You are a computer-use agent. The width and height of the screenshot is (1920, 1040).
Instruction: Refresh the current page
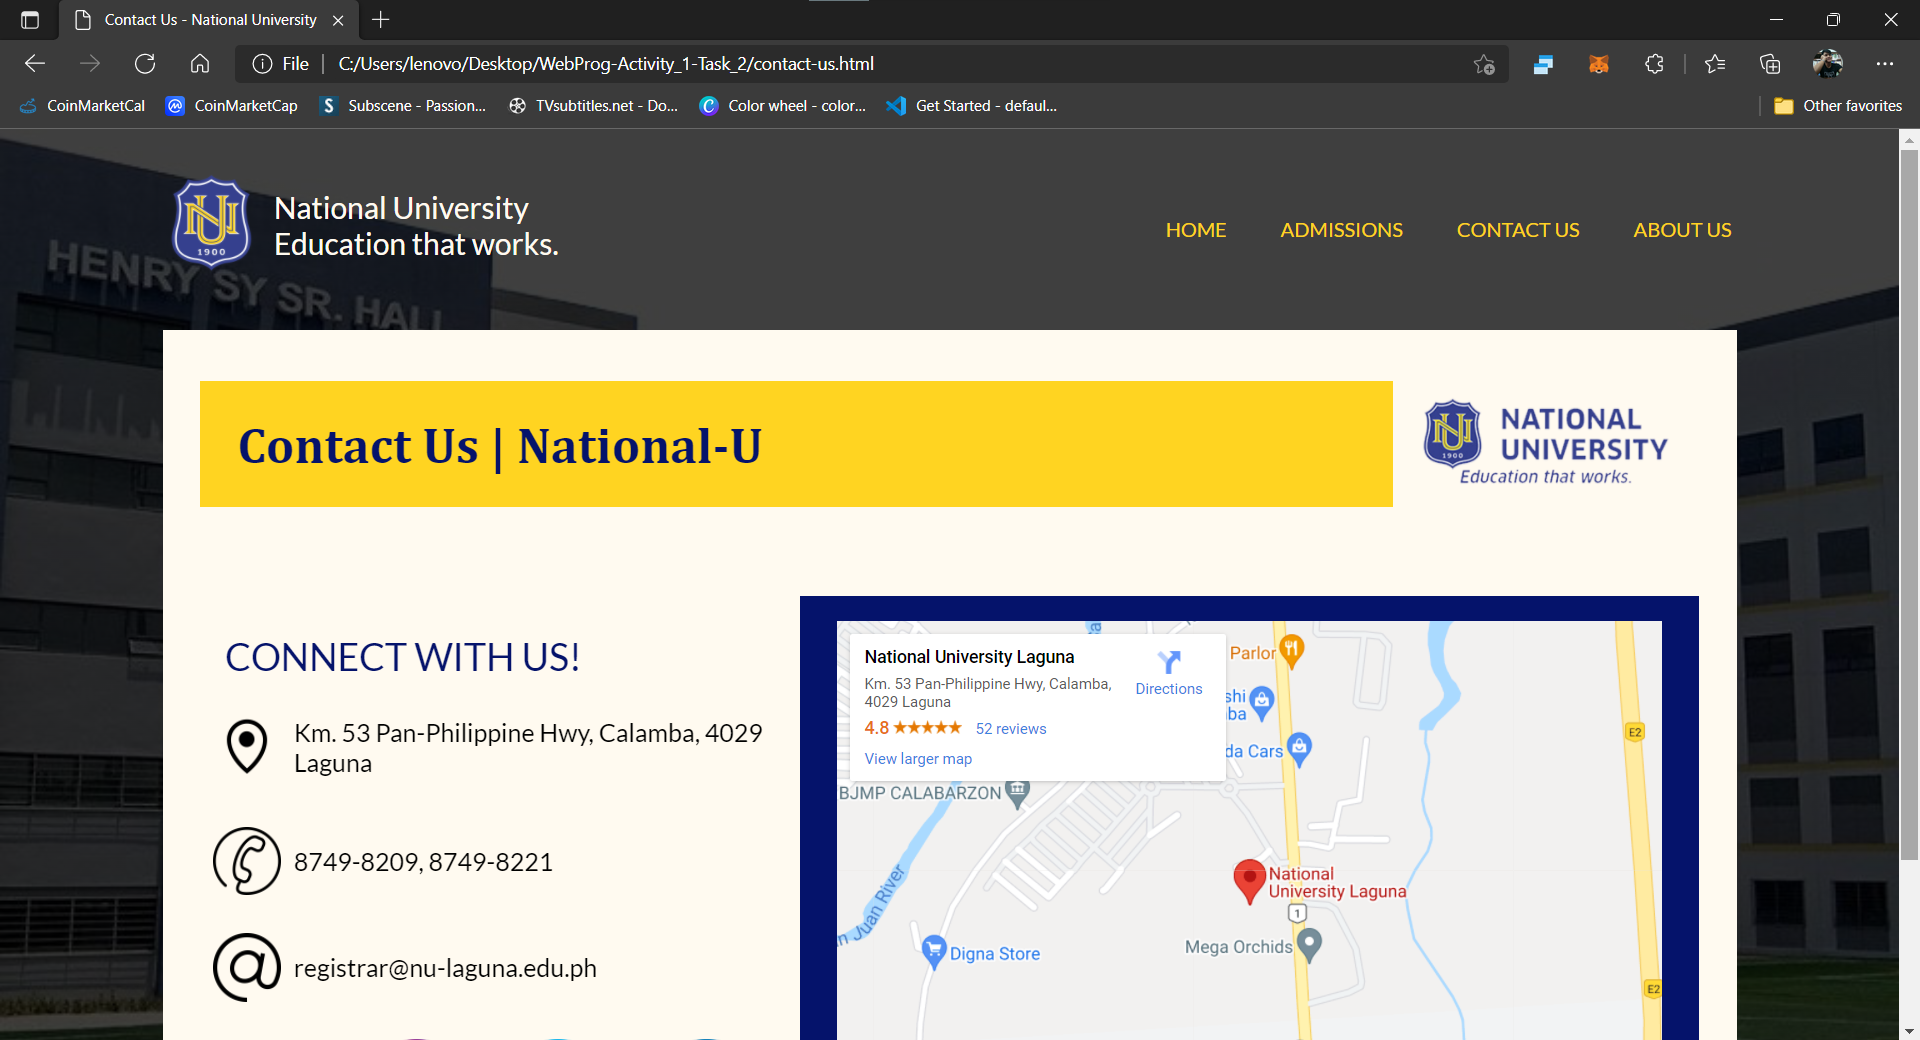pos(145,63)
